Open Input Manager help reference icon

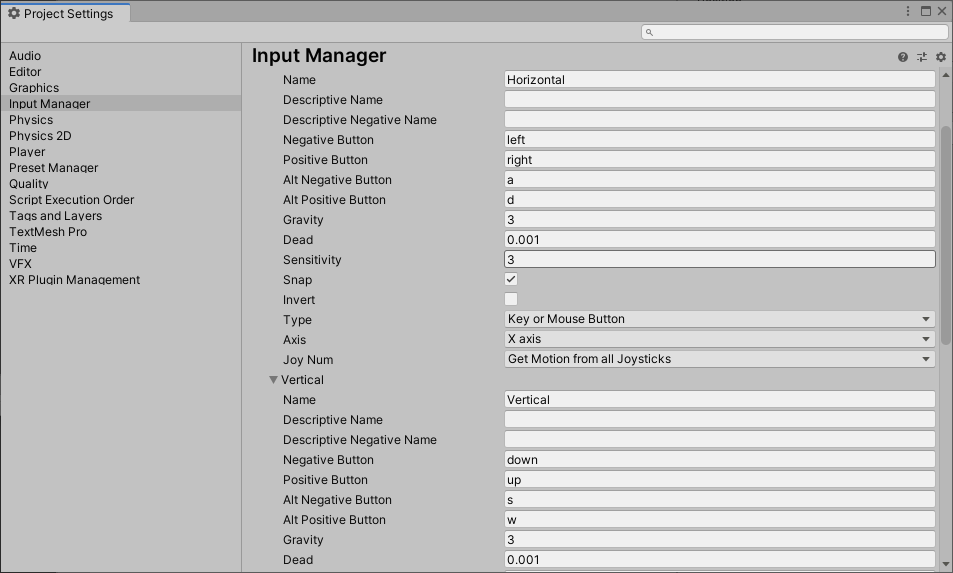coord(903,57)
